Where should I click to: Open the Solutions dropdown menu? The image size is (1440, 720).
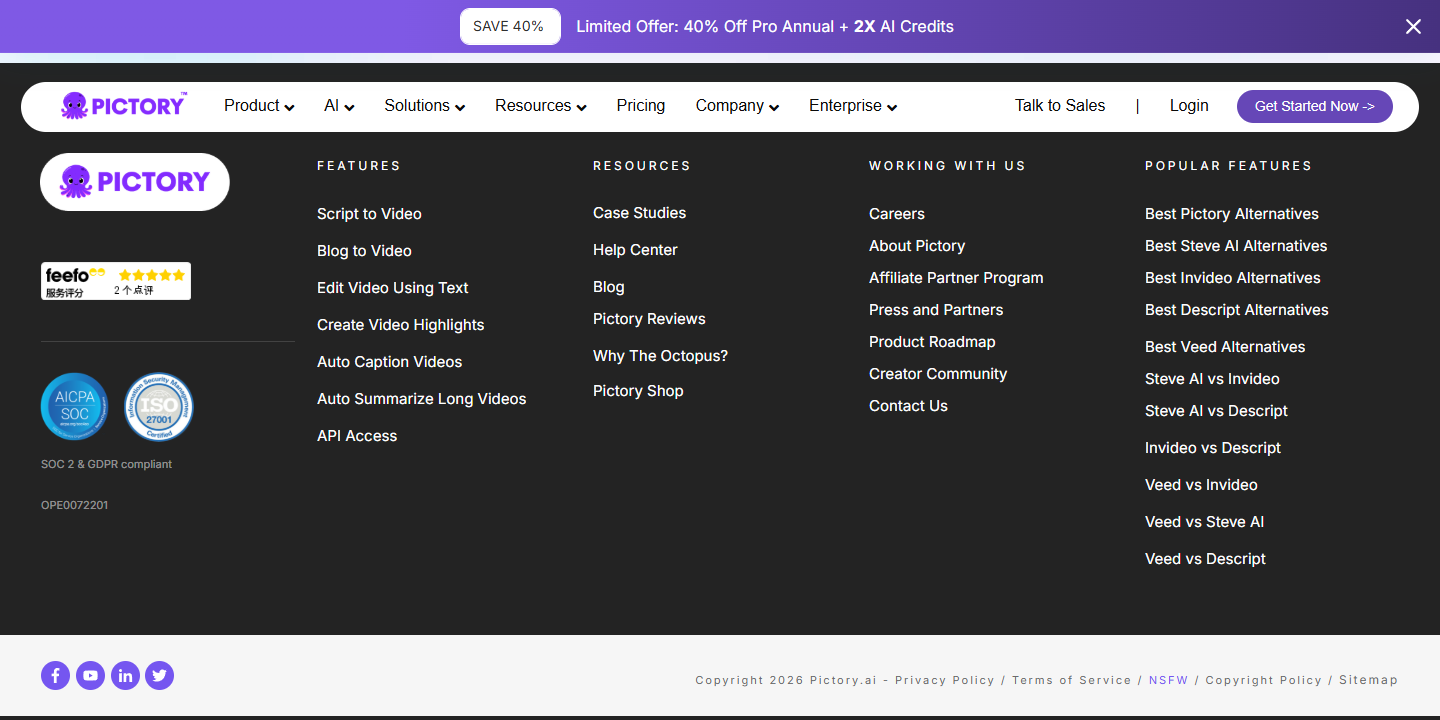425,106
